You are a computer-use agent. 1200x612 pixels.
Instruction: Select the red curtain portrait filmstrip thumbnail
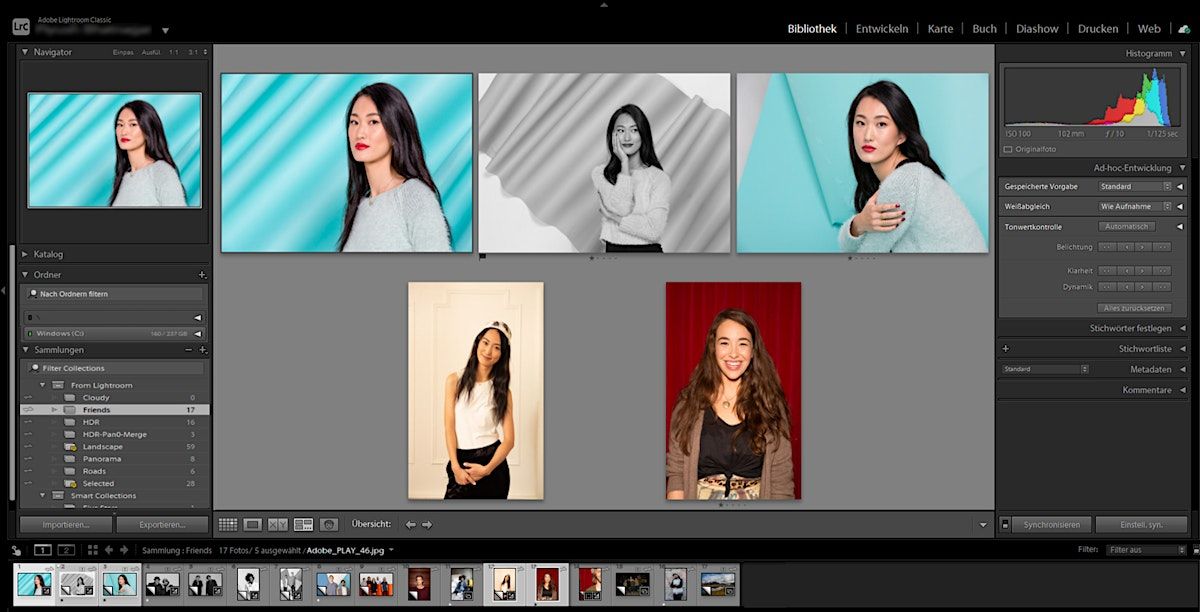pyautogui.click(x=547, y=583)
